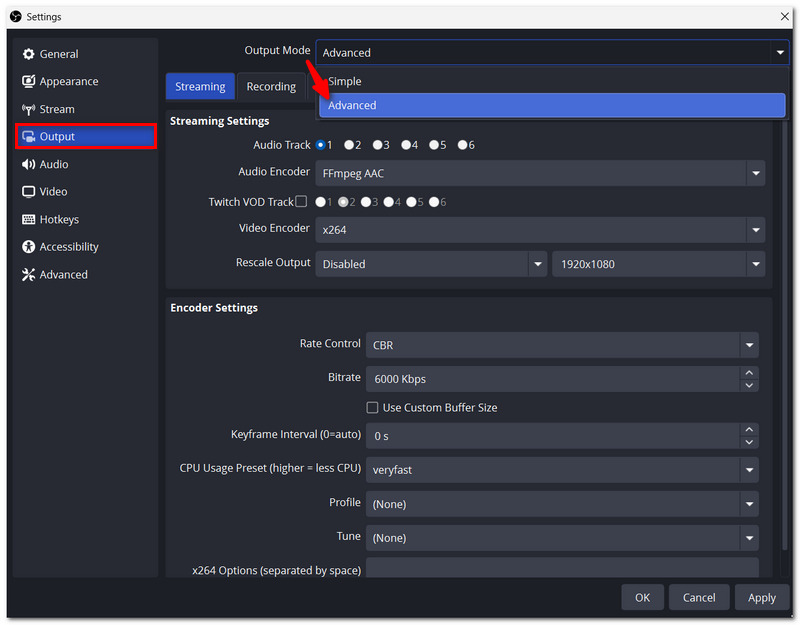Click the OK button

pyautogui.click(x=642, y=597)
